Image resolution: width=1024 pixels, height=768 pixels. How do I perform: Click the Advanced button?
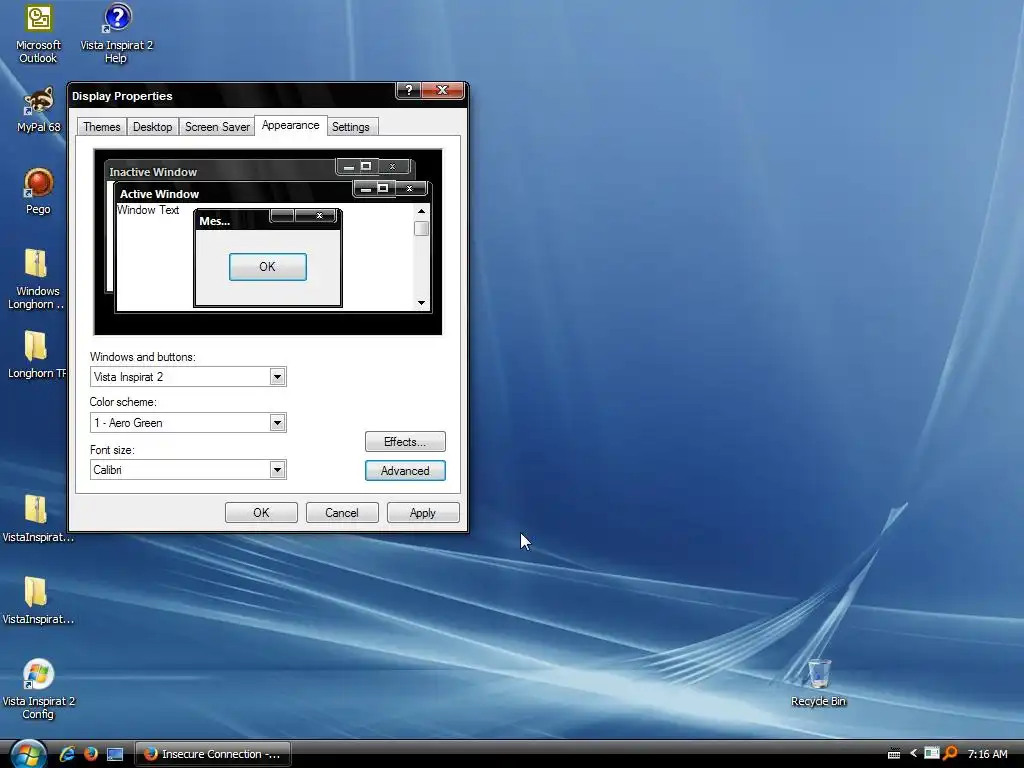pos(405,471)
